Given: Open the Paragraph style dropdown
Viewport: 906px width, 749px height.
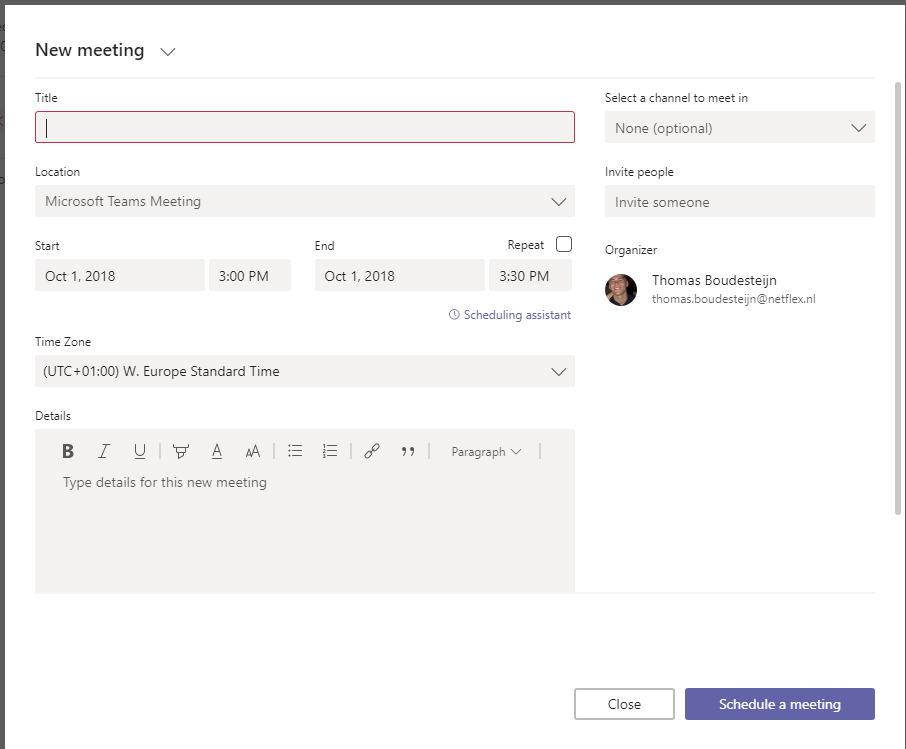Looking at the screenshot, I should pos(486,451).
